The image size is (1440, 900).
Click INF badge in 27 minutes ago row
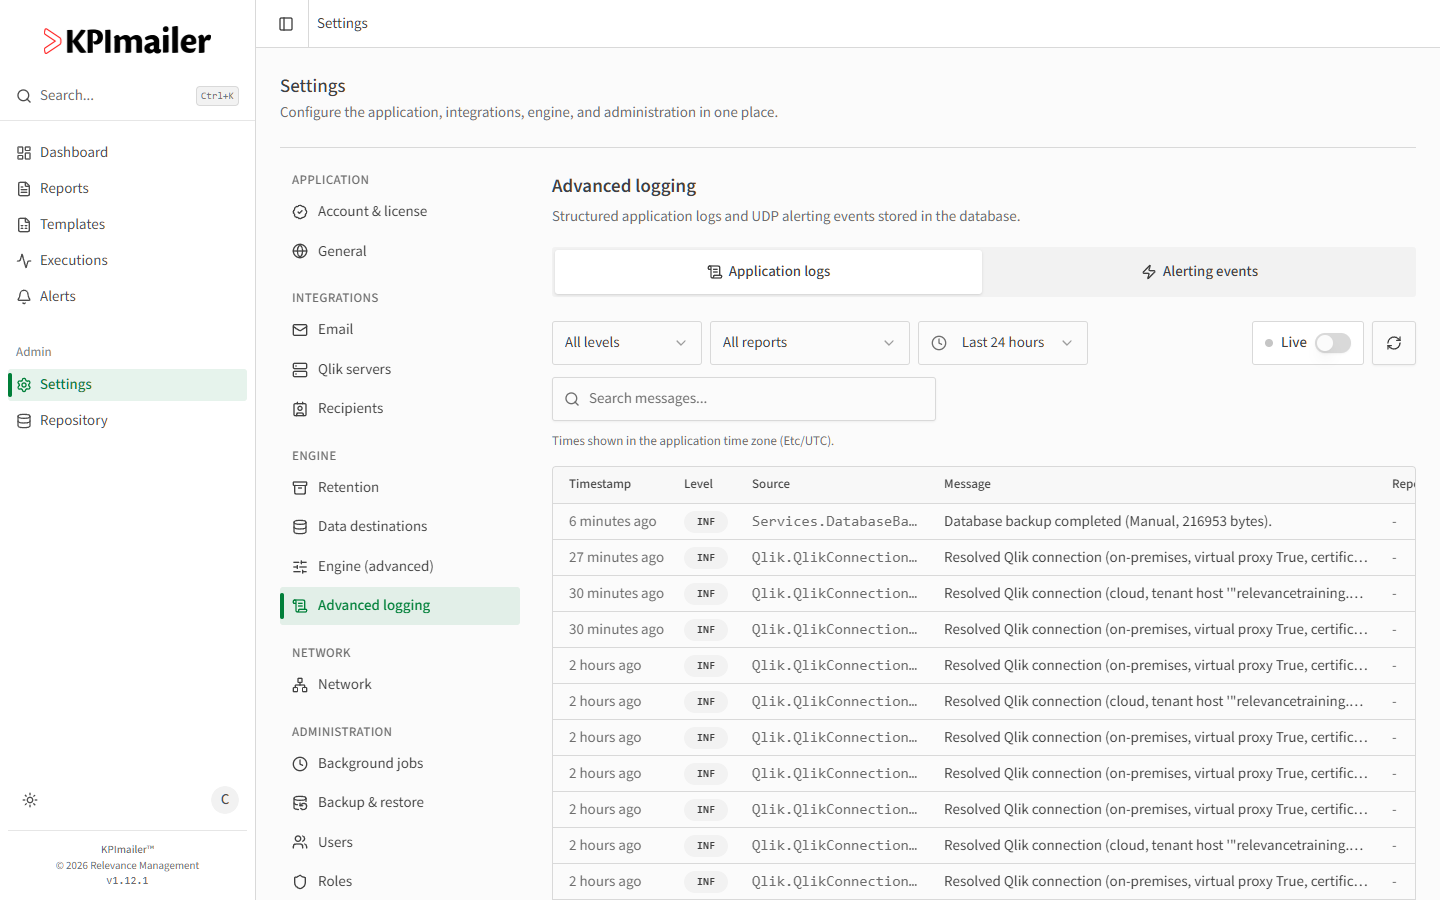click(x=706, y=558)
